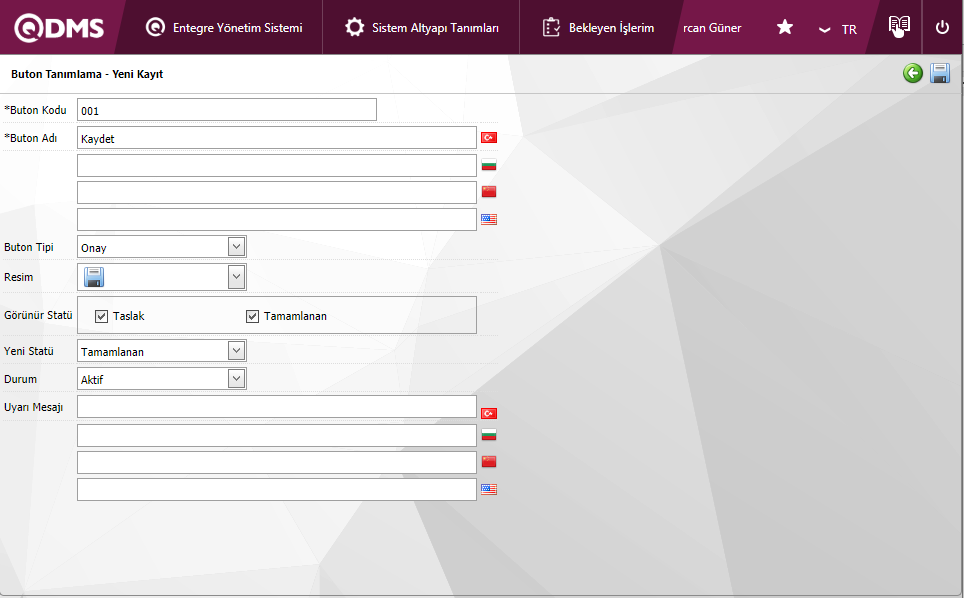
Task: Click the Buton Kodu input field
Action: 227,110
